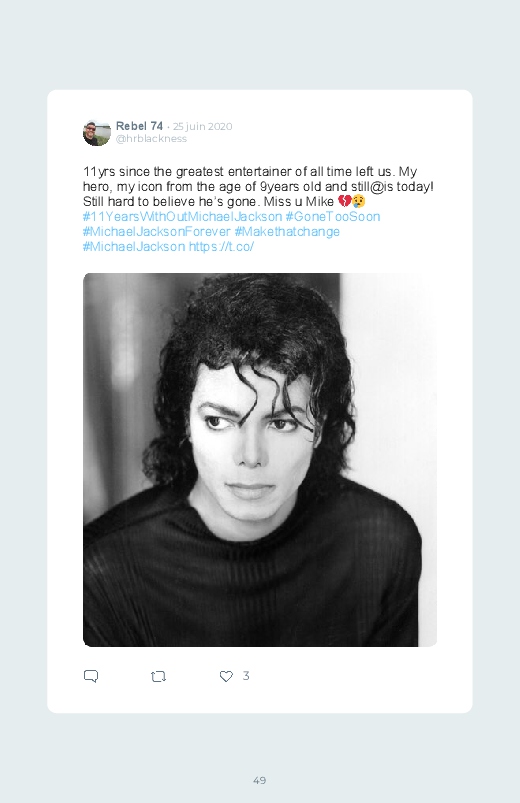Open the Rebel 74 display name
This screenshot has width=520, height=803.
[139, 126]
